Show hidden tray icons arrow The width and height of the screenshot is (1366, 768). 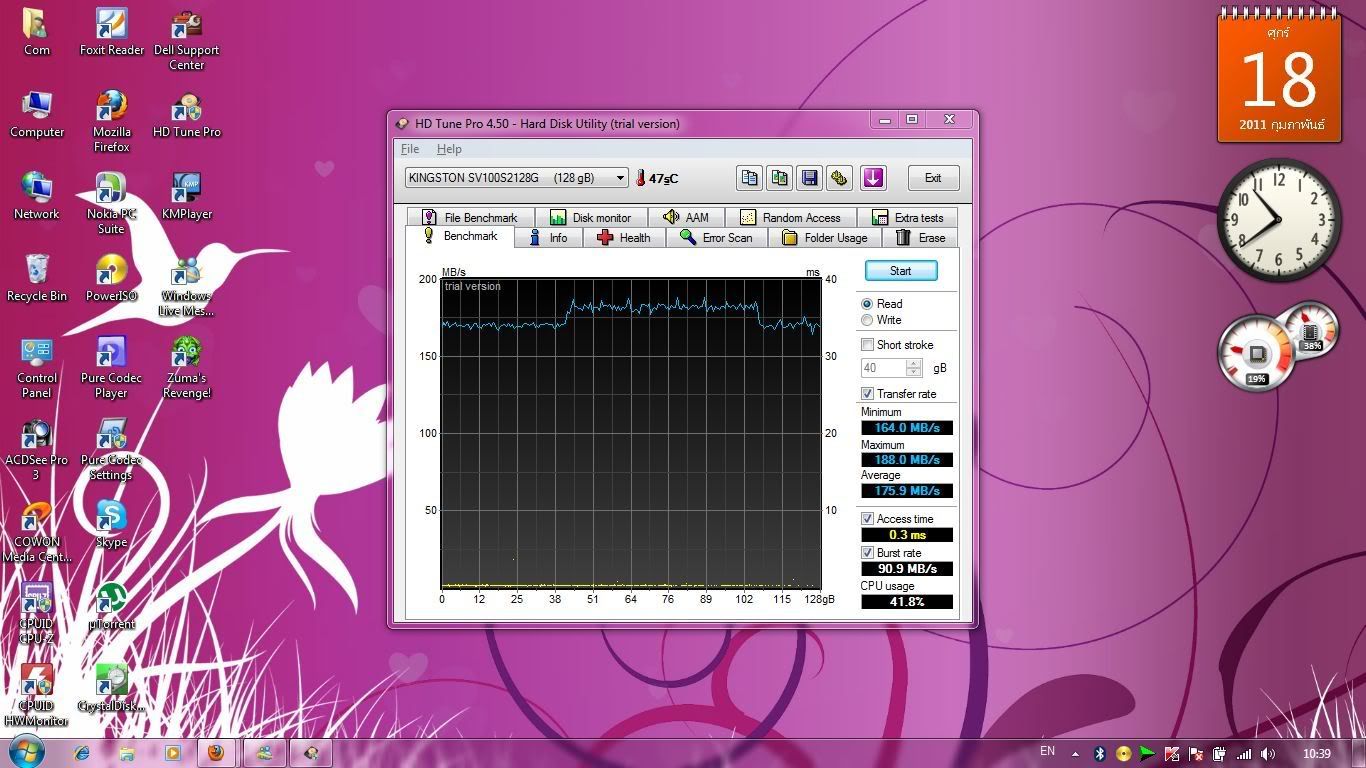1075,754
